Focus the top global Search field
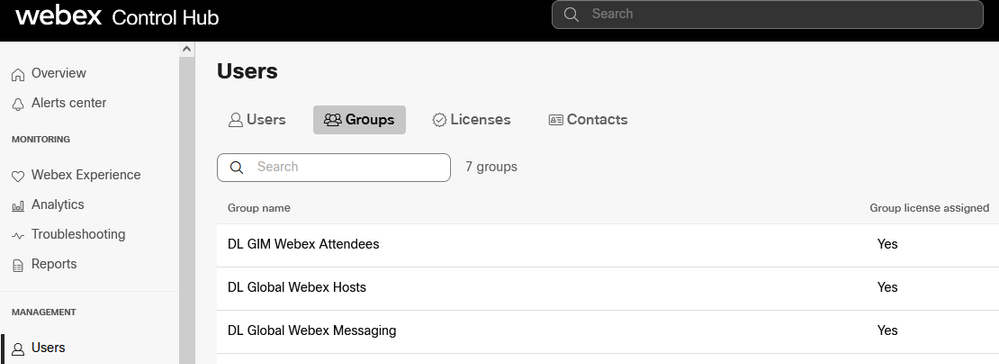This screenshot has height=364, width=999. (767, 14)
